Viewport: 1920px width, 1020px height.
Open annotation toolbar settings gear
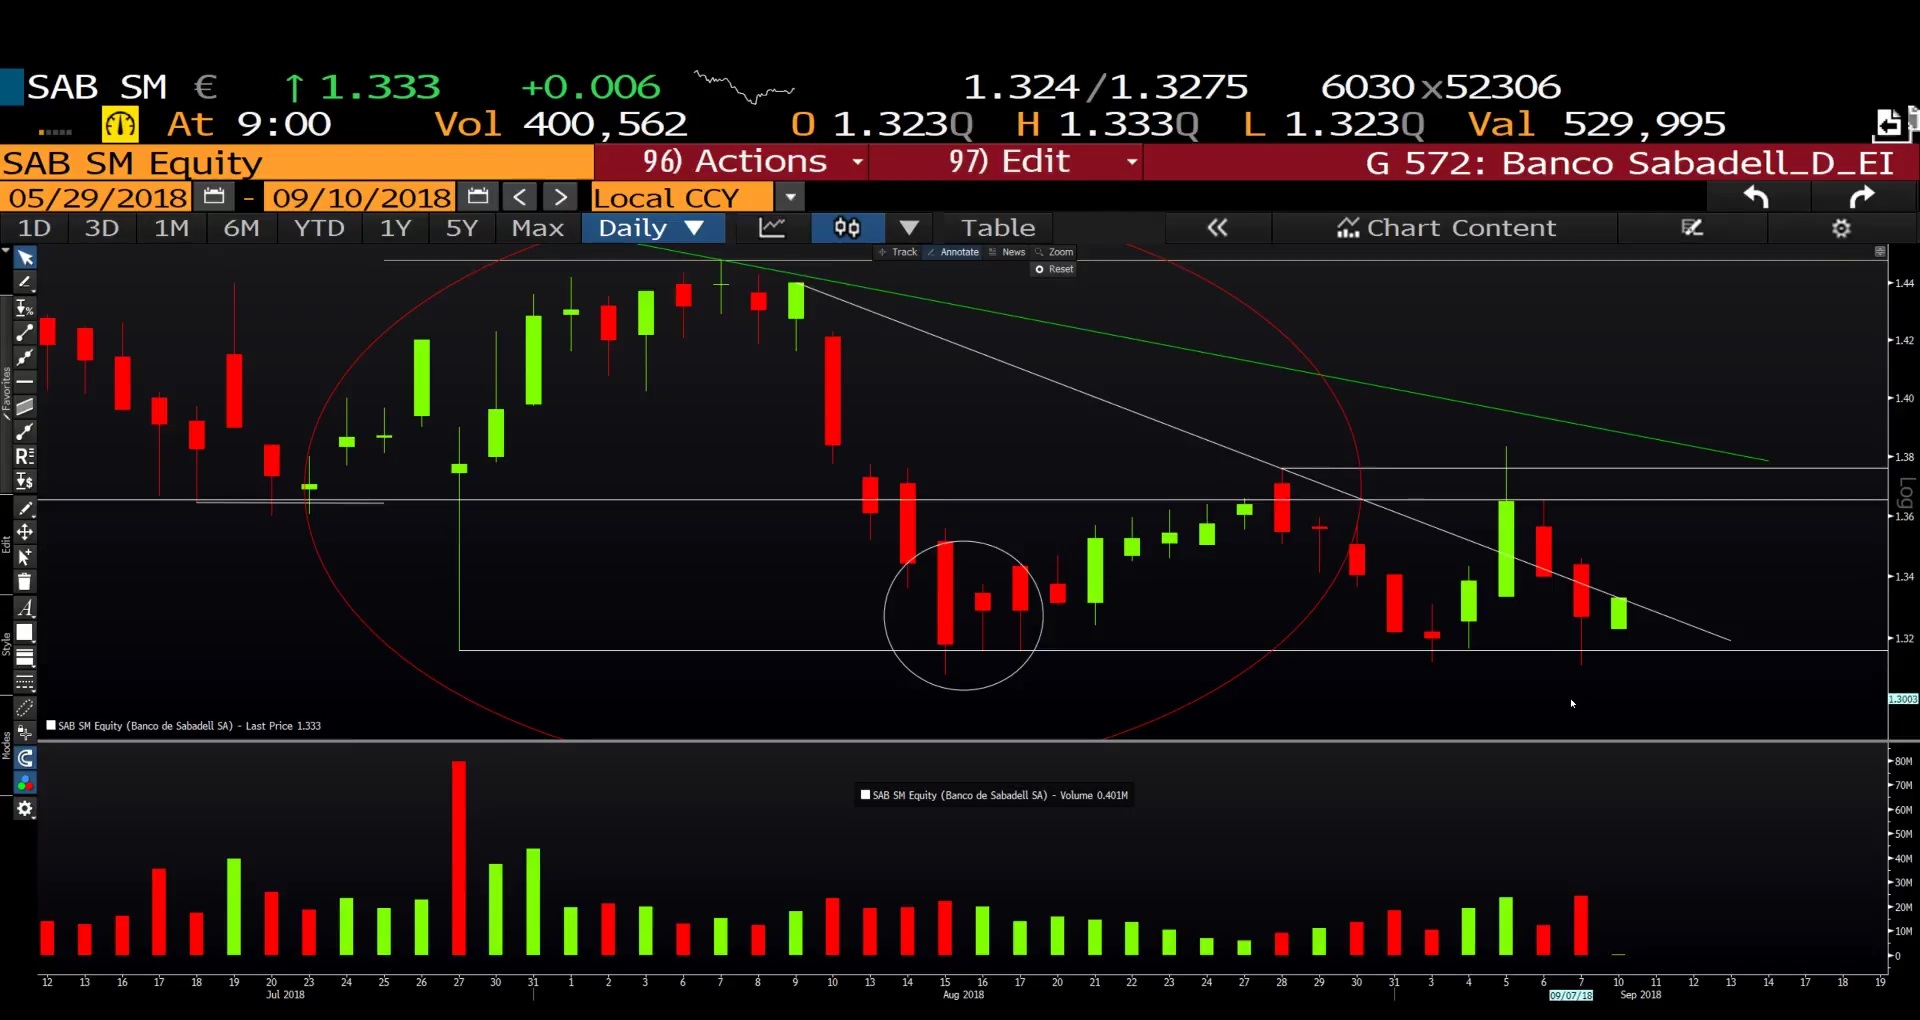(25, 809)
